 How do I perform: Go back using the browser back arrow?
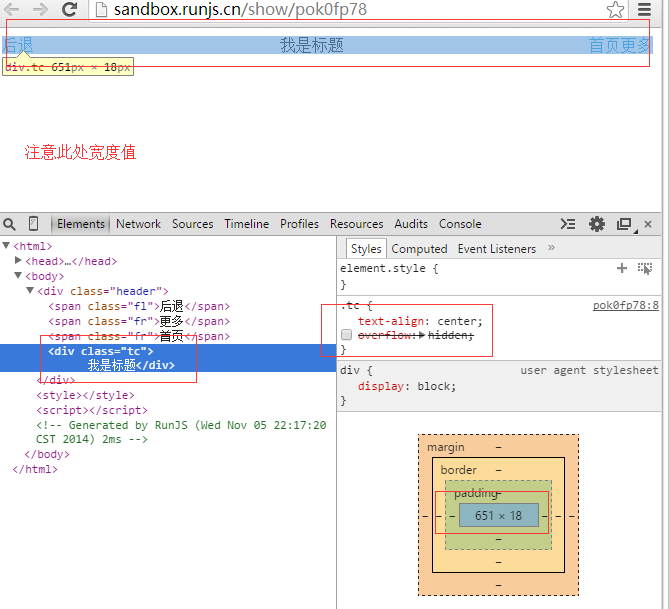point(12,9)
